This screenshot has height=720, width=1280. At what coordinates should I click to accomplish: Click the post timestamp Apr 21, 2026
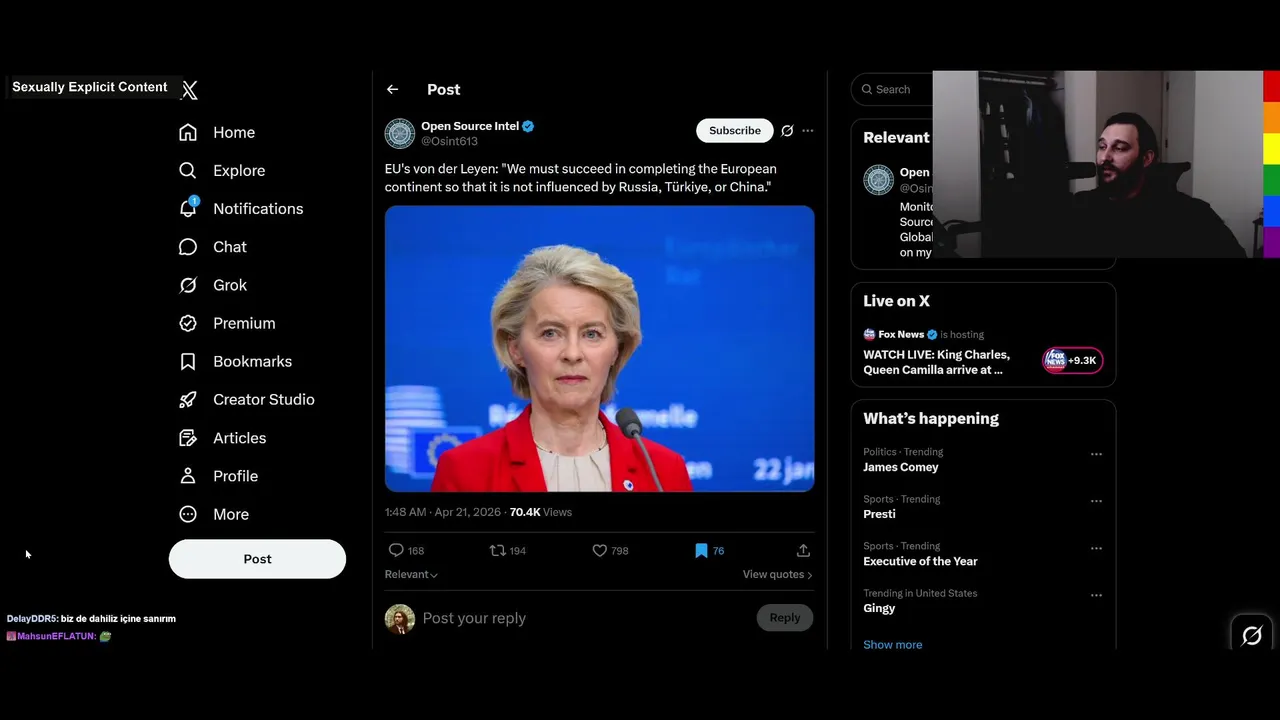click(443, 512)
